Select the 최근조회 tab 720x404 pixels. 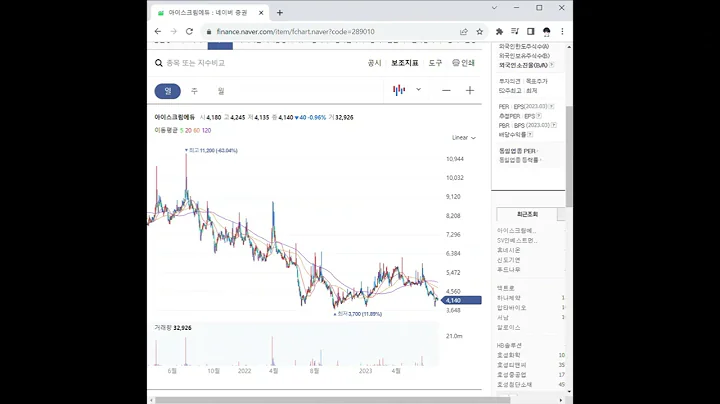527,214
